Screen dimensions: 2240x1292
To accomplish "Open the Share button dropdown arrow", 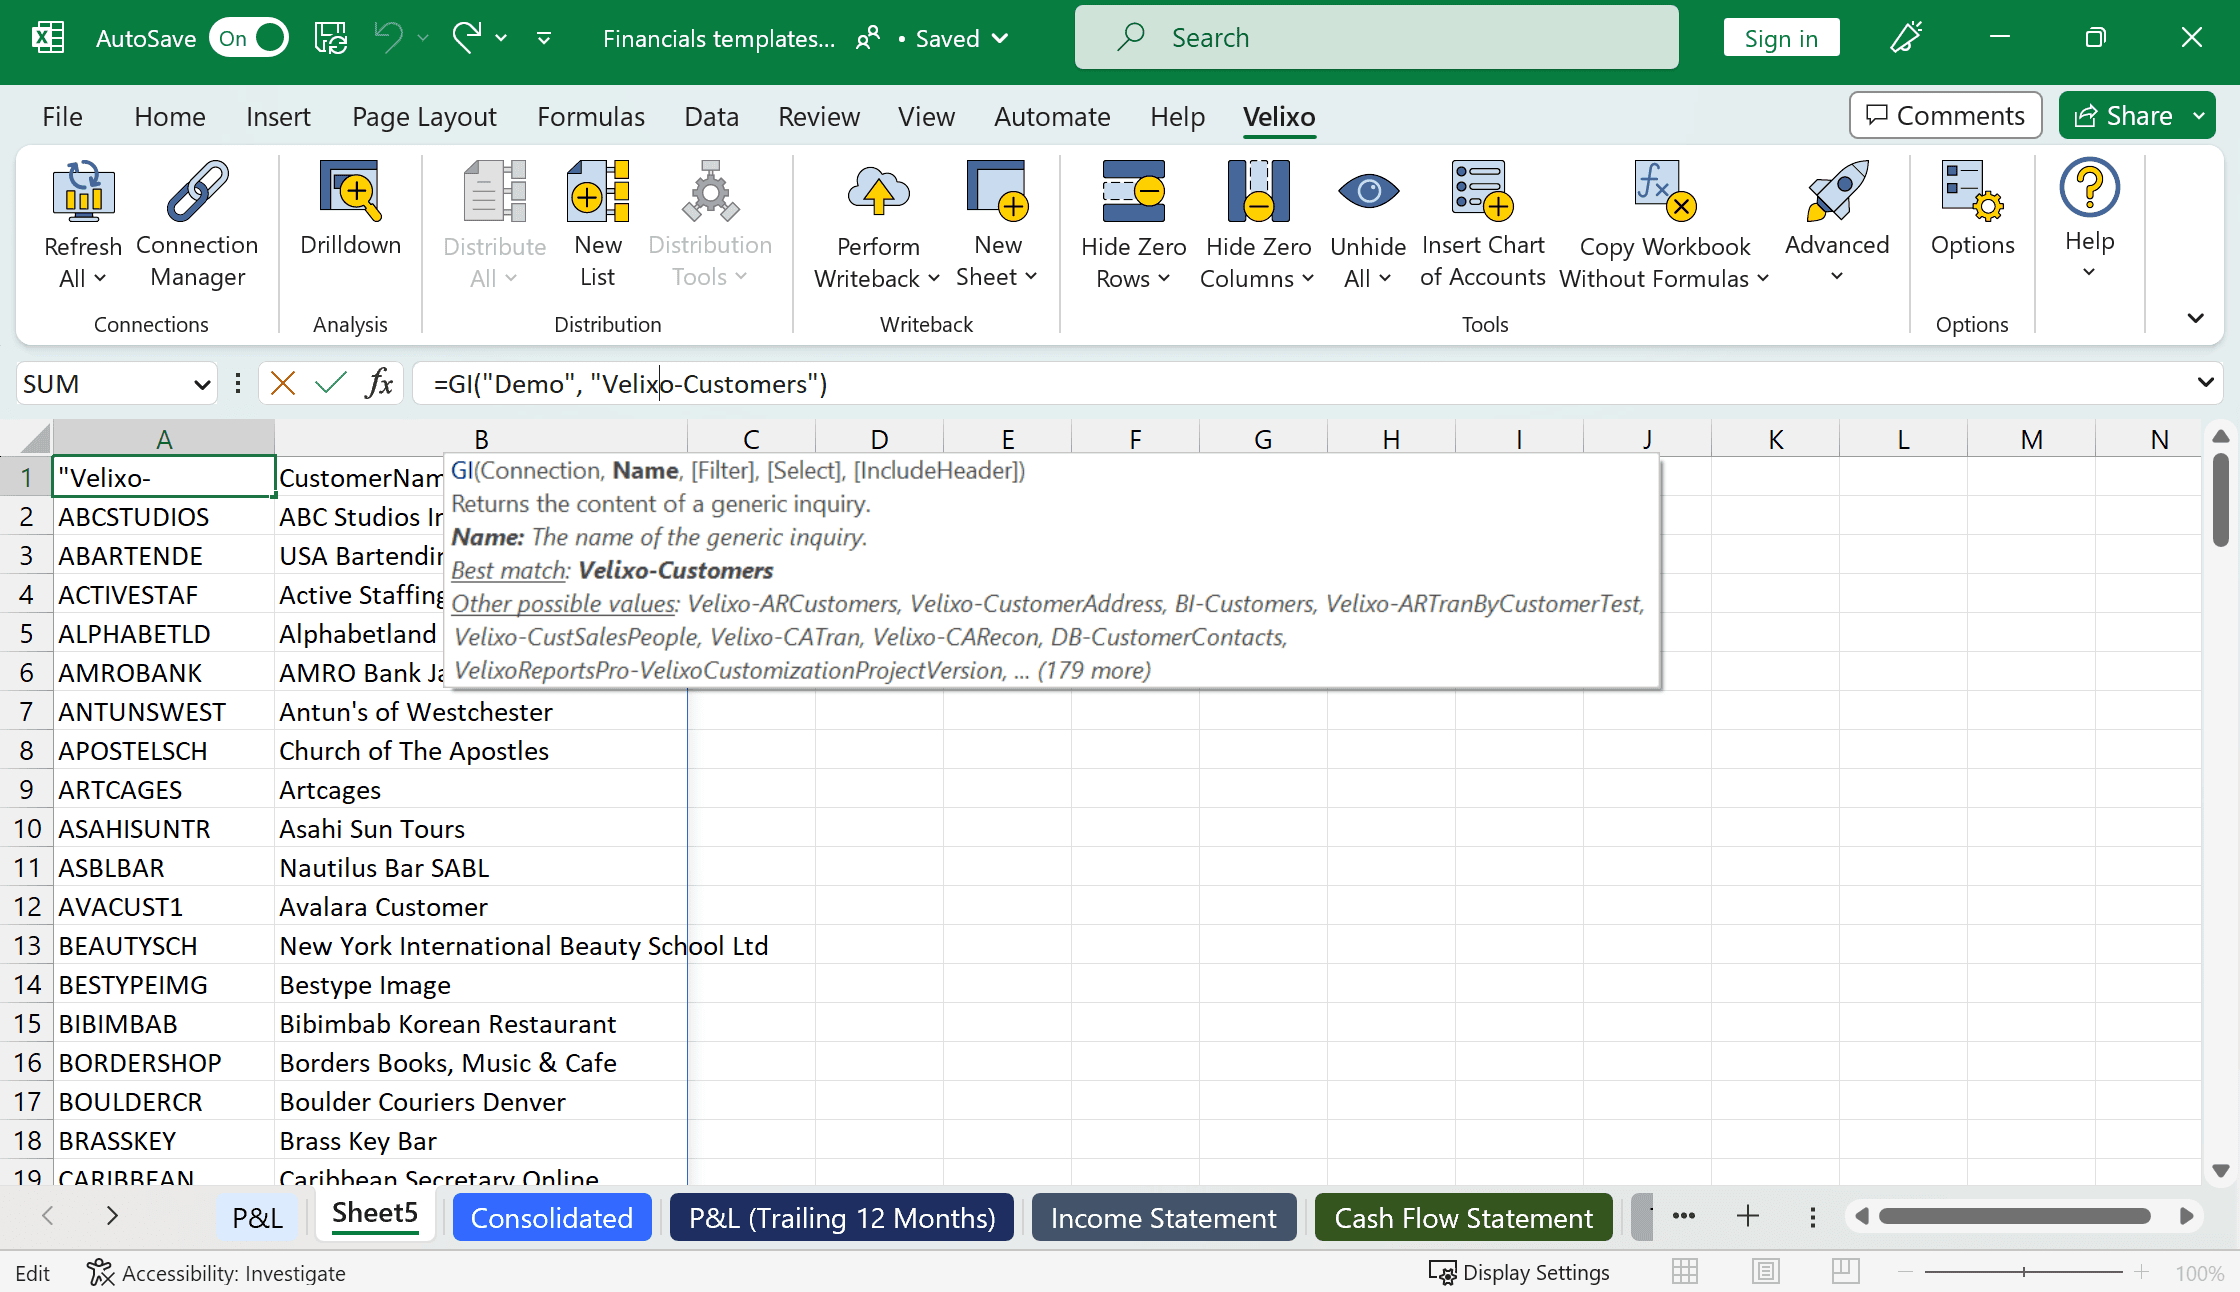I will [x=2199, y=116].
